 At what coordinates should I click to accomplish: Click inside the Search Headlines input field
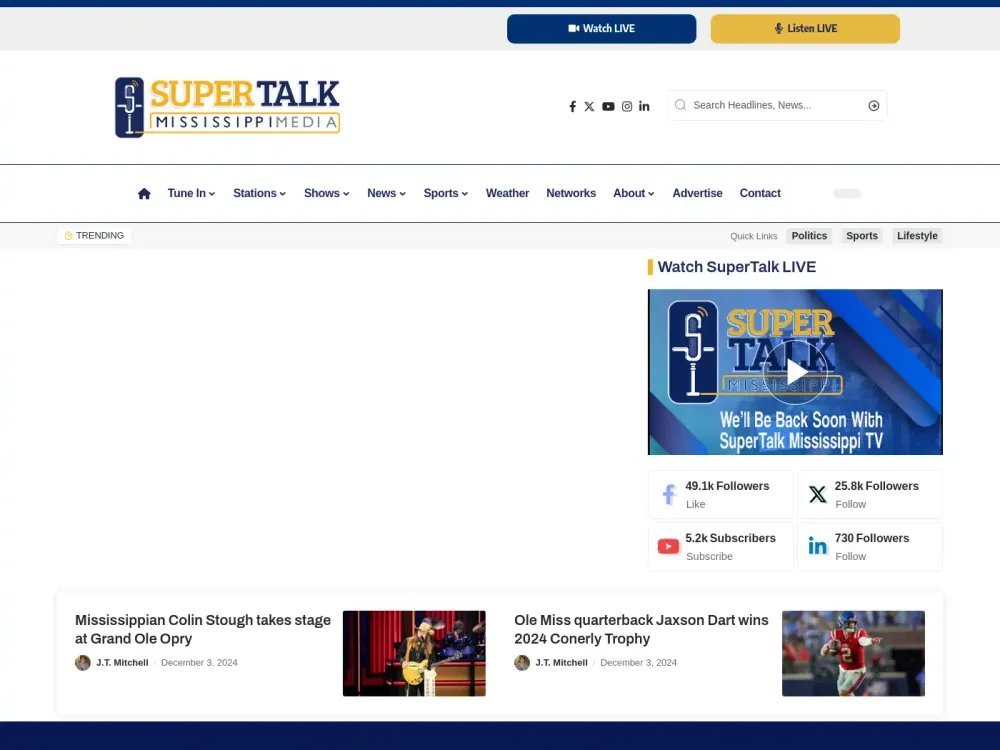[x=770, y=105]
